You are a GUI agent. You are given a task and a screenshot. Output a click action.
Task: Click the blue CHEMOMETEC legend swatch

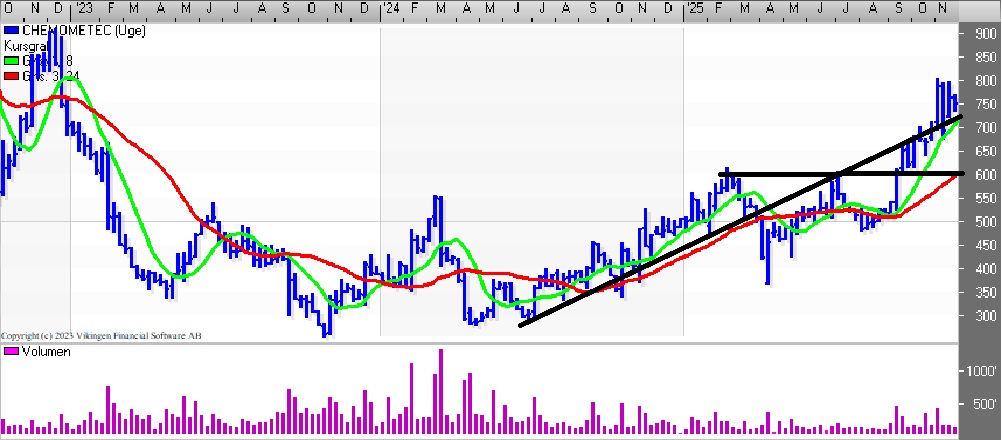click(11, 32)
